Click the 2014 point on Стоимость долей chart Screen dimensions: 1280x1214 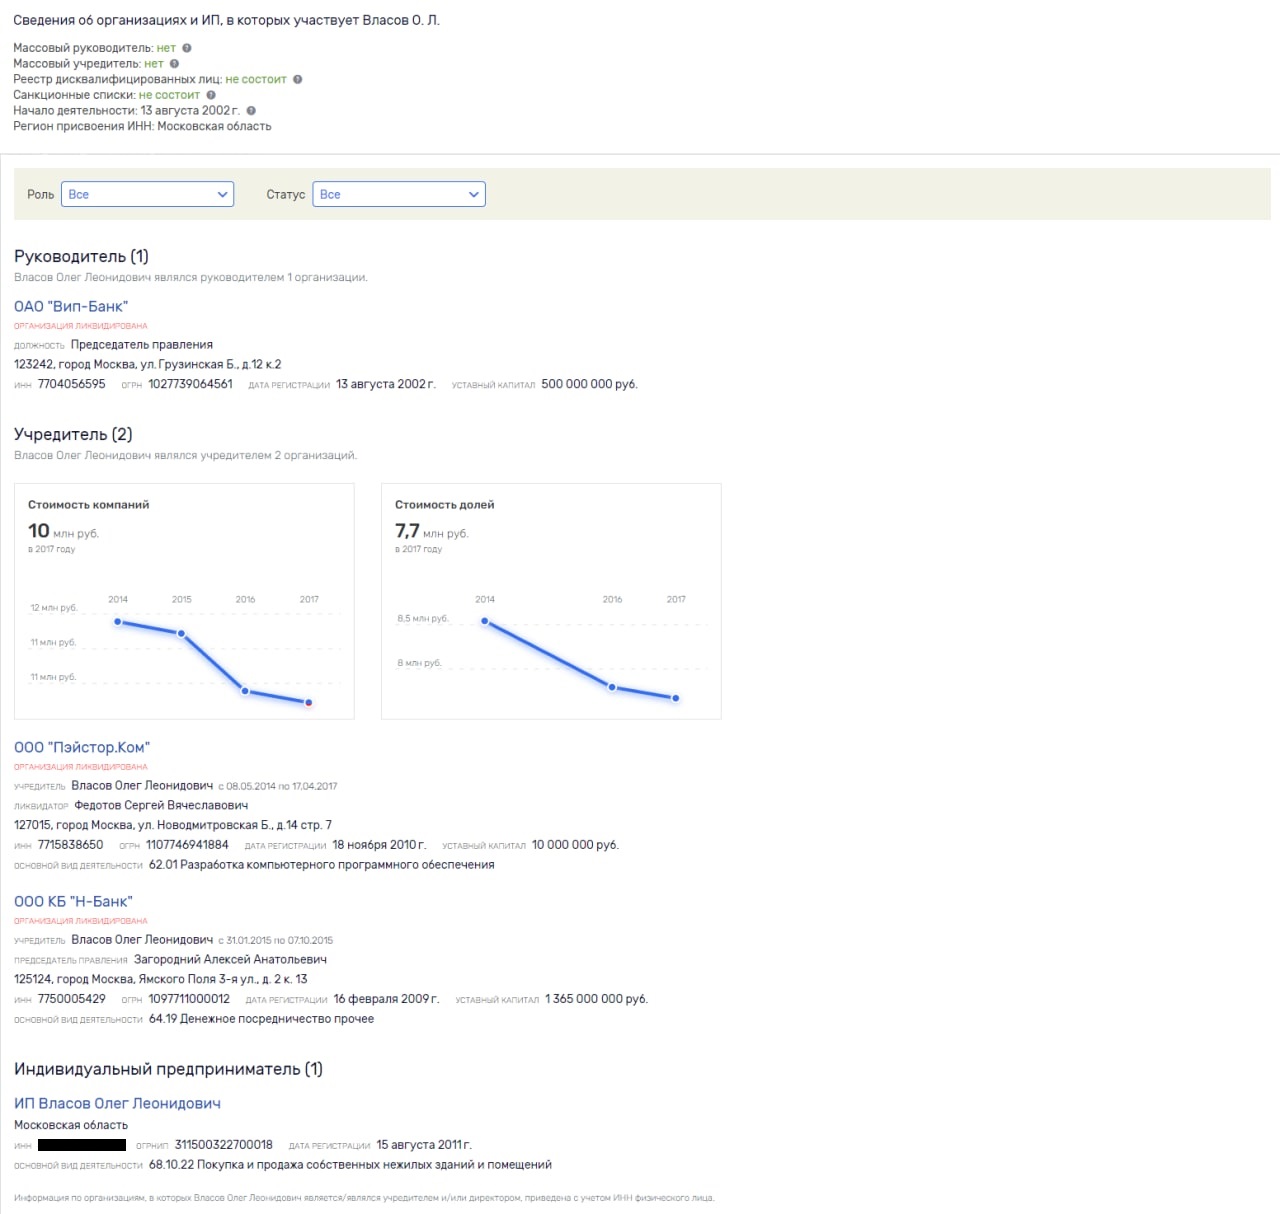[x=485, y=621]
